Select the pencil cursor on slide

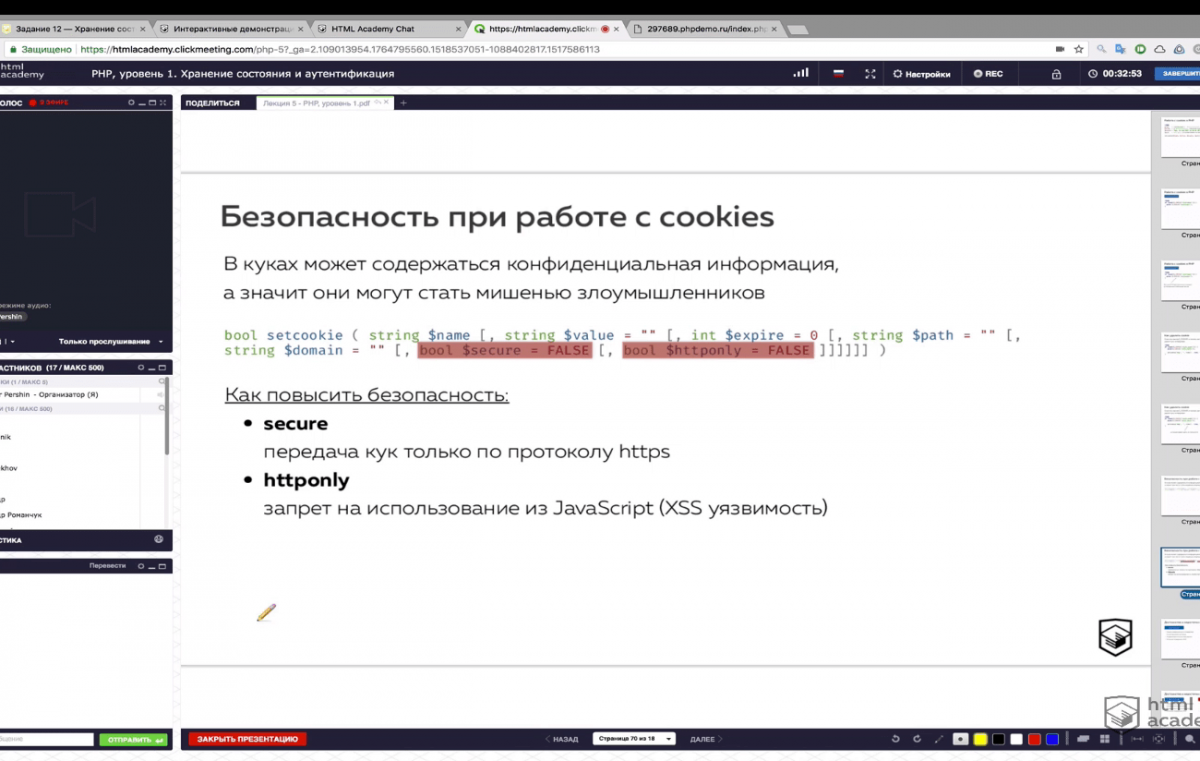(x=265, y=613)
